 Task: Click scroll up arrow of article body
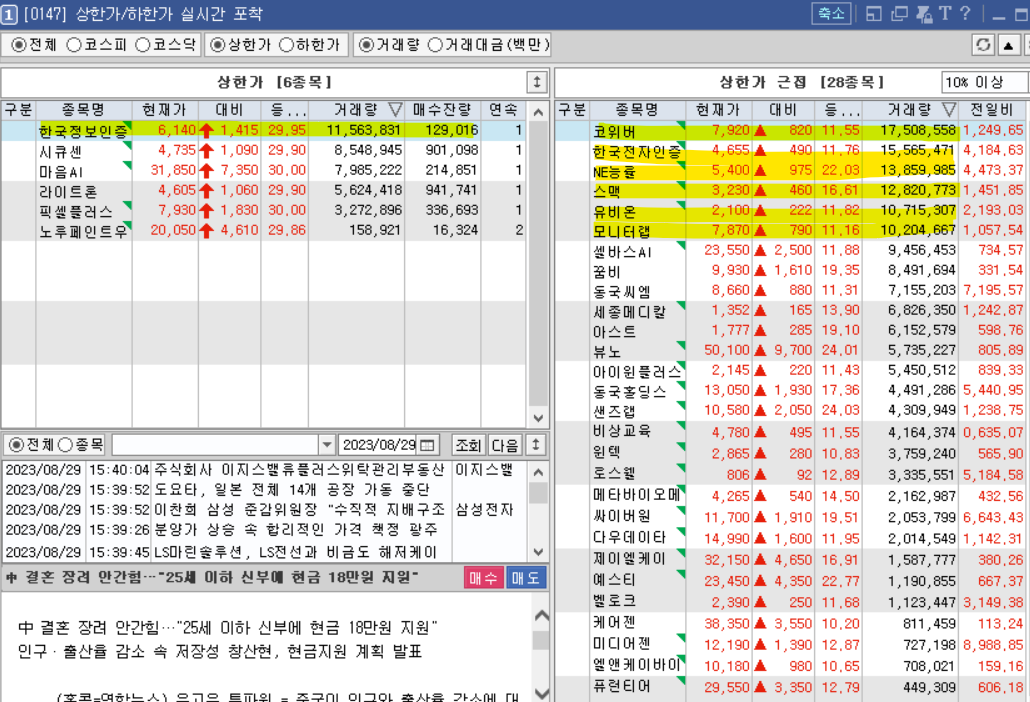541,616
